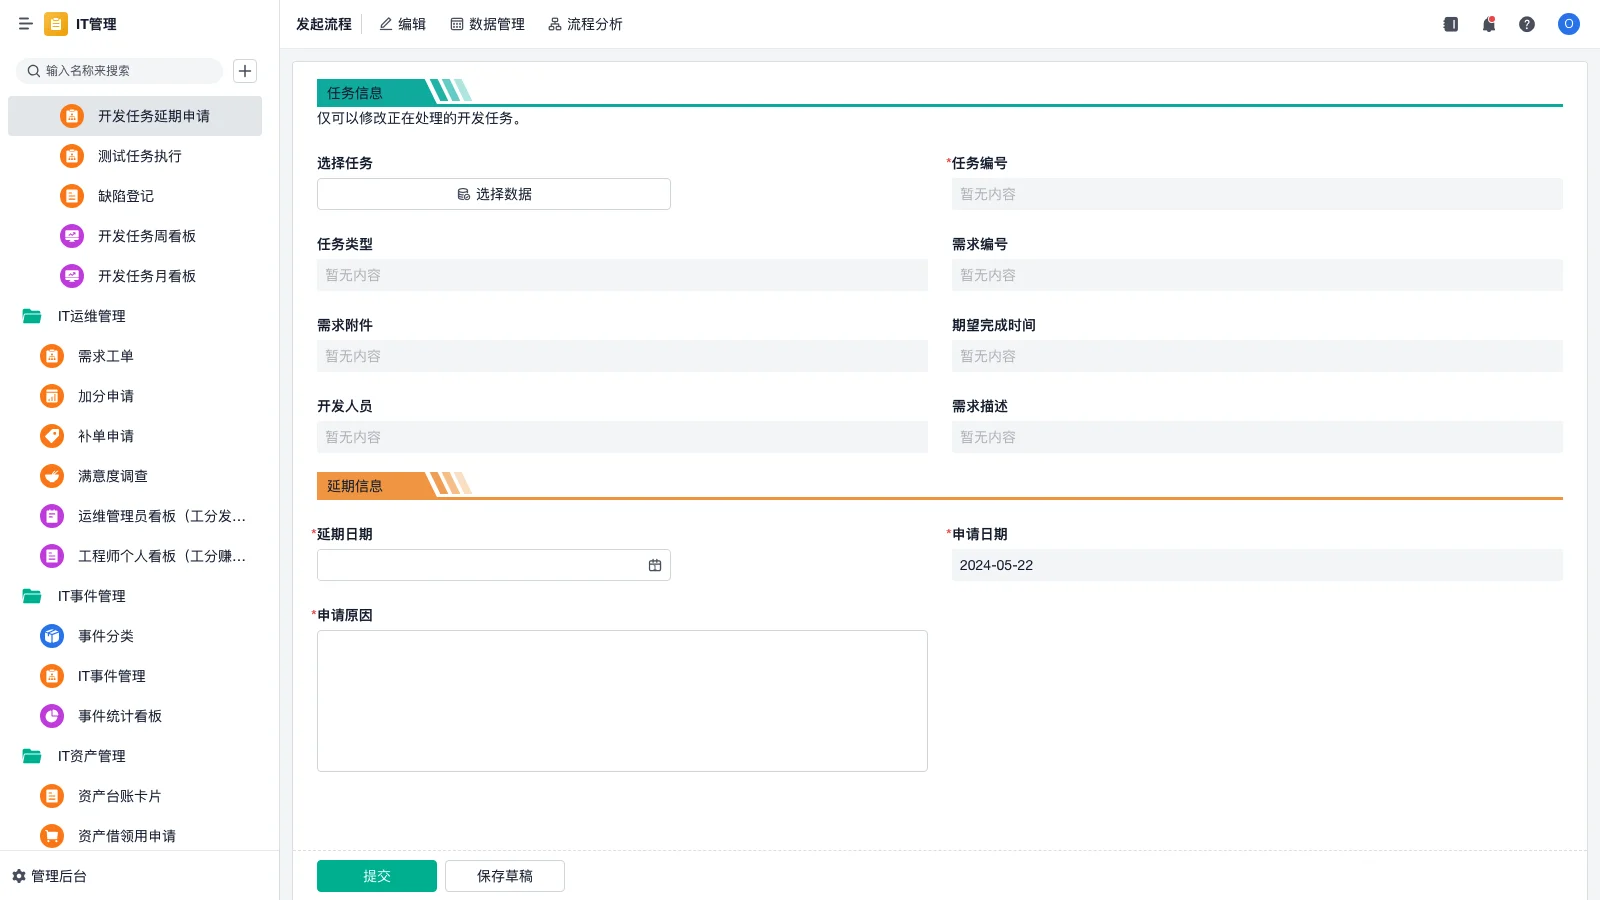
Task: Open the user avatar icon
Action: (1569, 24)
